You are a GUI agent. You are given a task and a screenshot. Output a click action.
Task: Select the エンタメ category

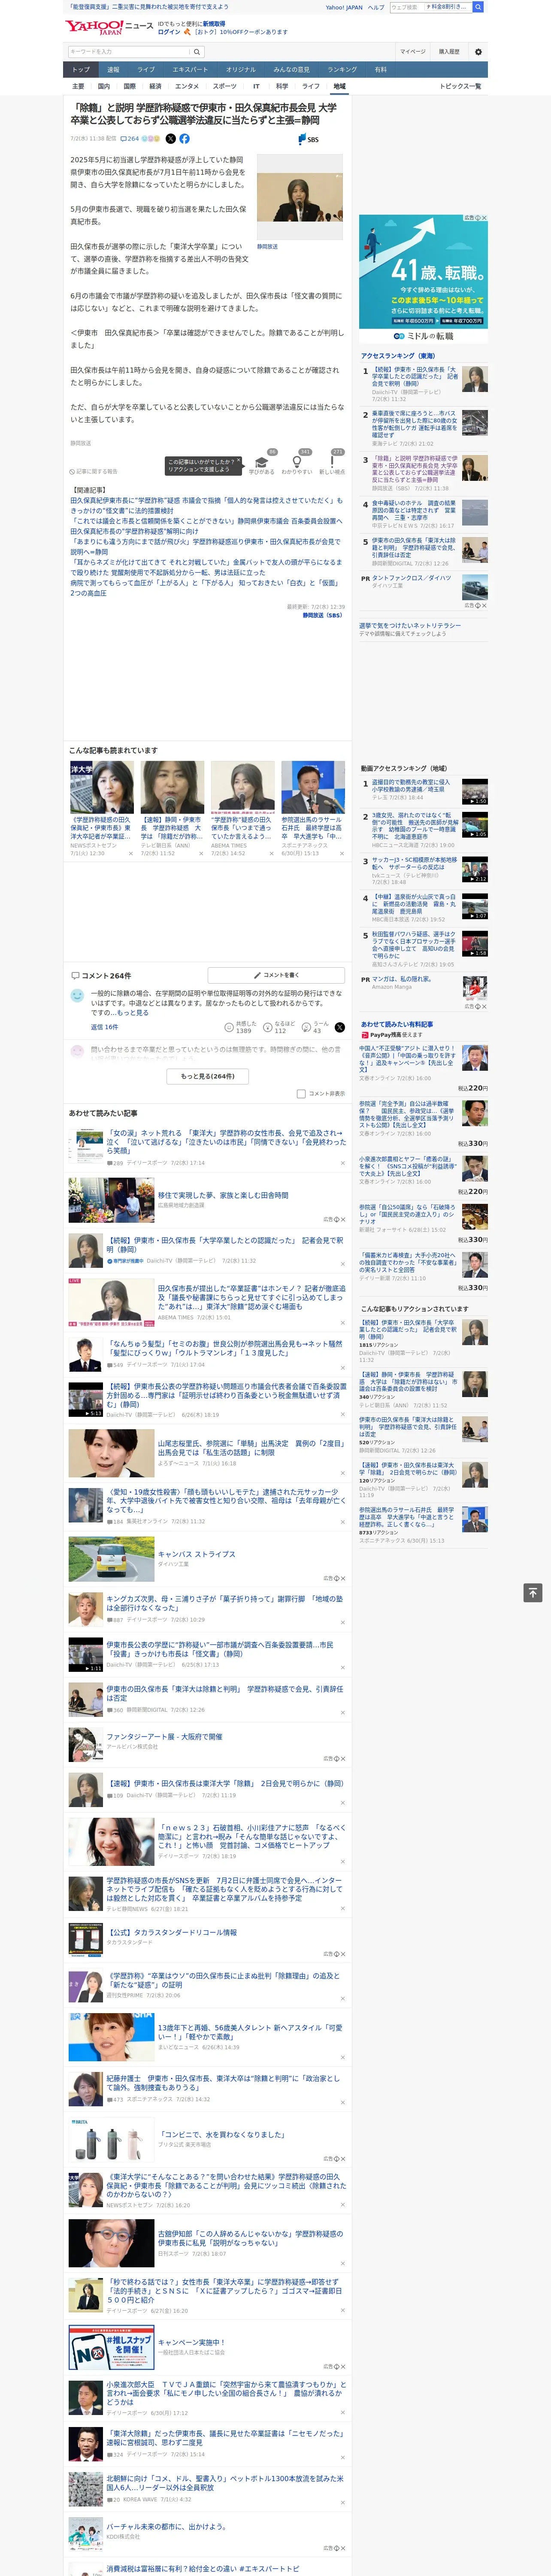point(187,86)
